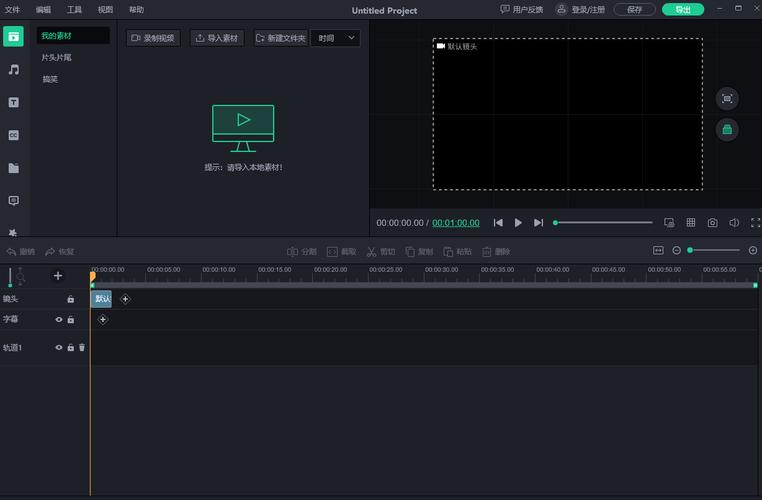
Task: Hide 轨道1 track using eye icon
Action: point(58,348)
